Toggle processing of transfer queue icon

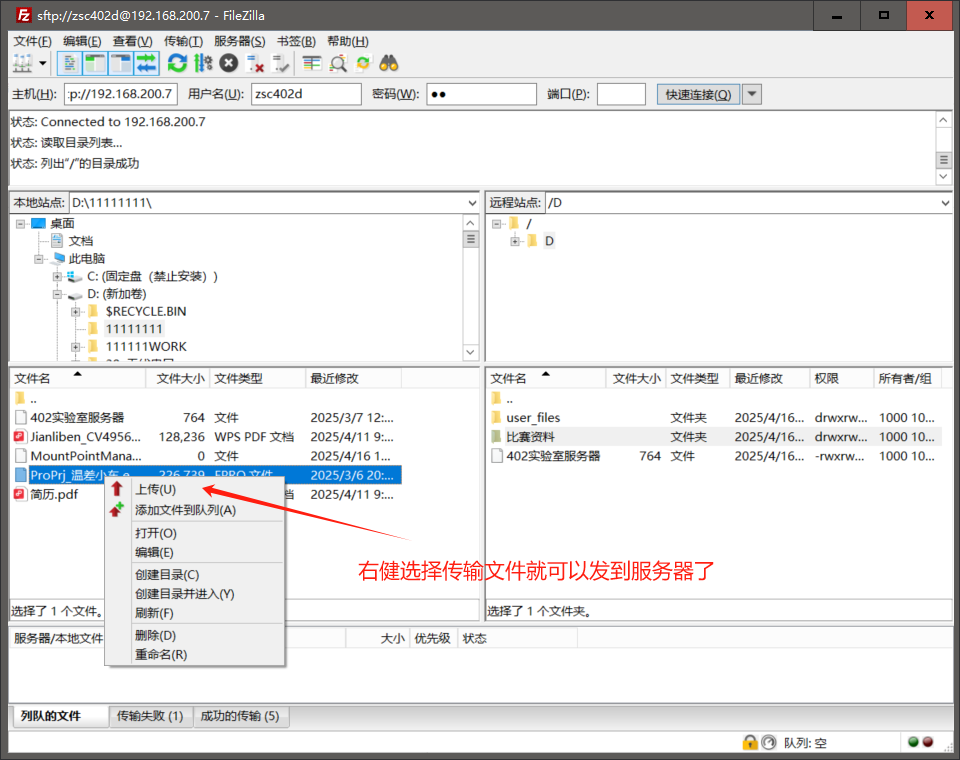203,63
